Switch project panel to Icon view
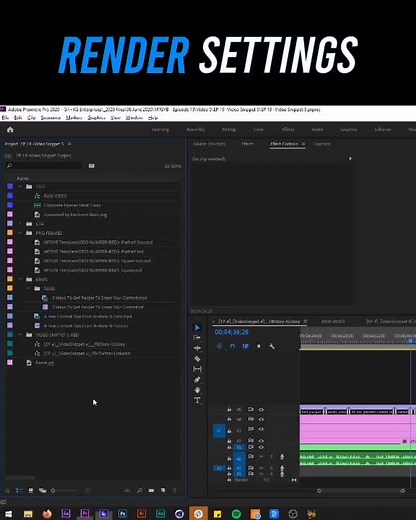This screenshot has width=416, height=520. [x=31, y=491]
